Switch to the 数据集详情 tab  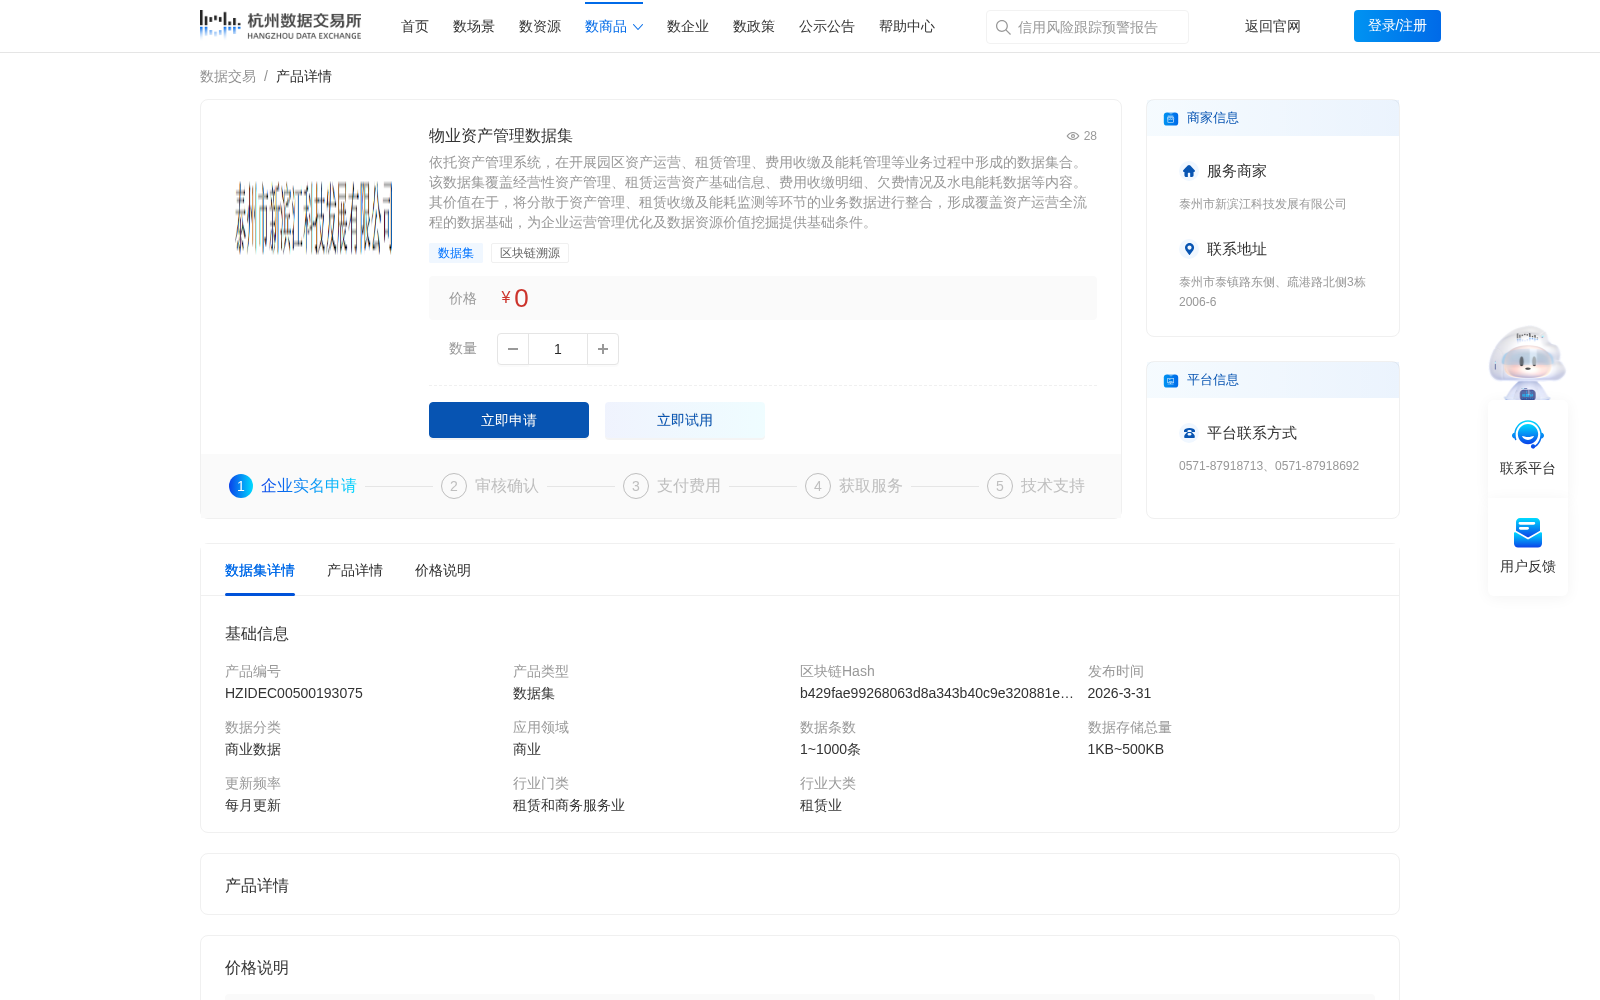260,570
